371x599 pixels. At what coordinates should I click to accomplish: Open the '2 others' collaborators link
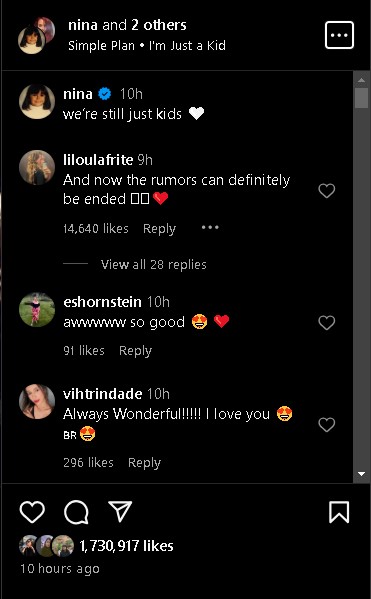tap(159, 25)
